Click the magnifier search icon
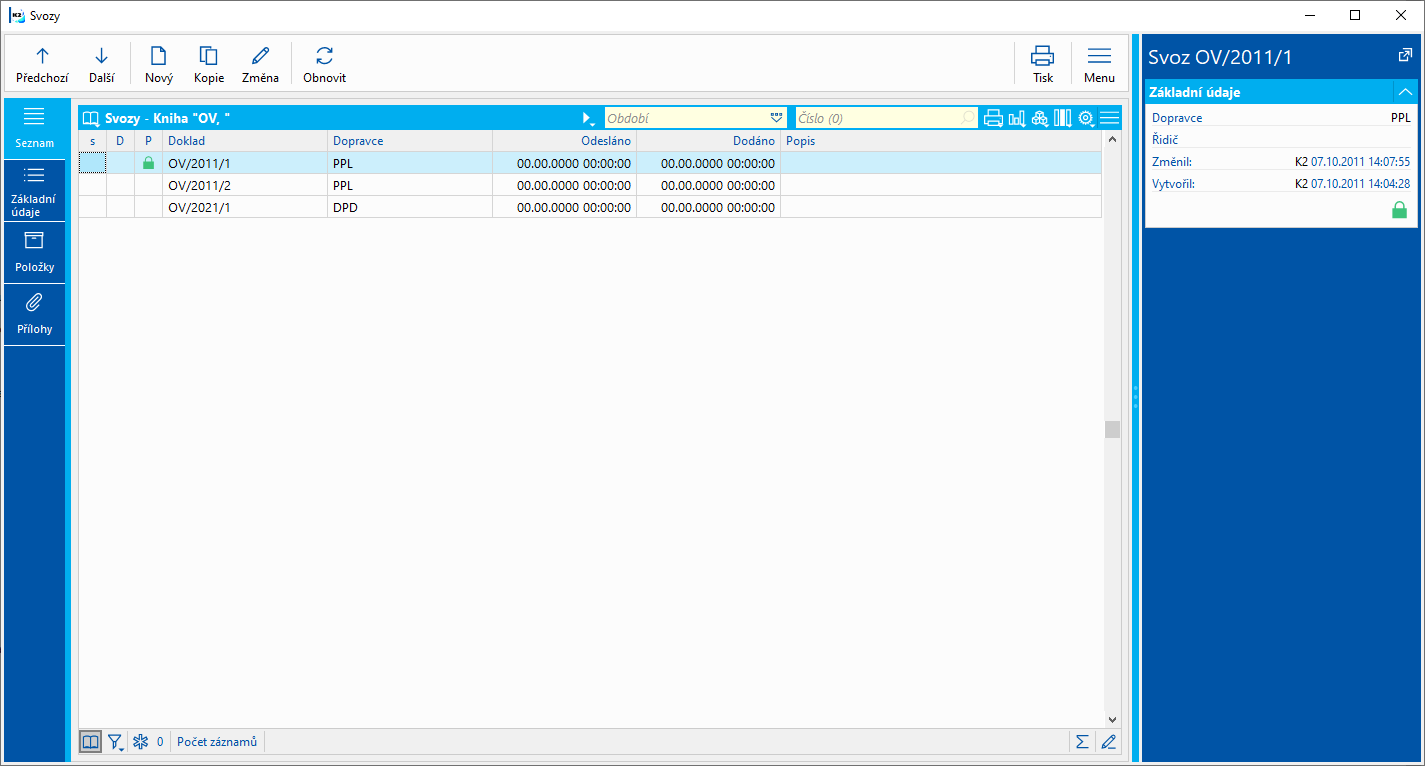 (x=968, y=118)
